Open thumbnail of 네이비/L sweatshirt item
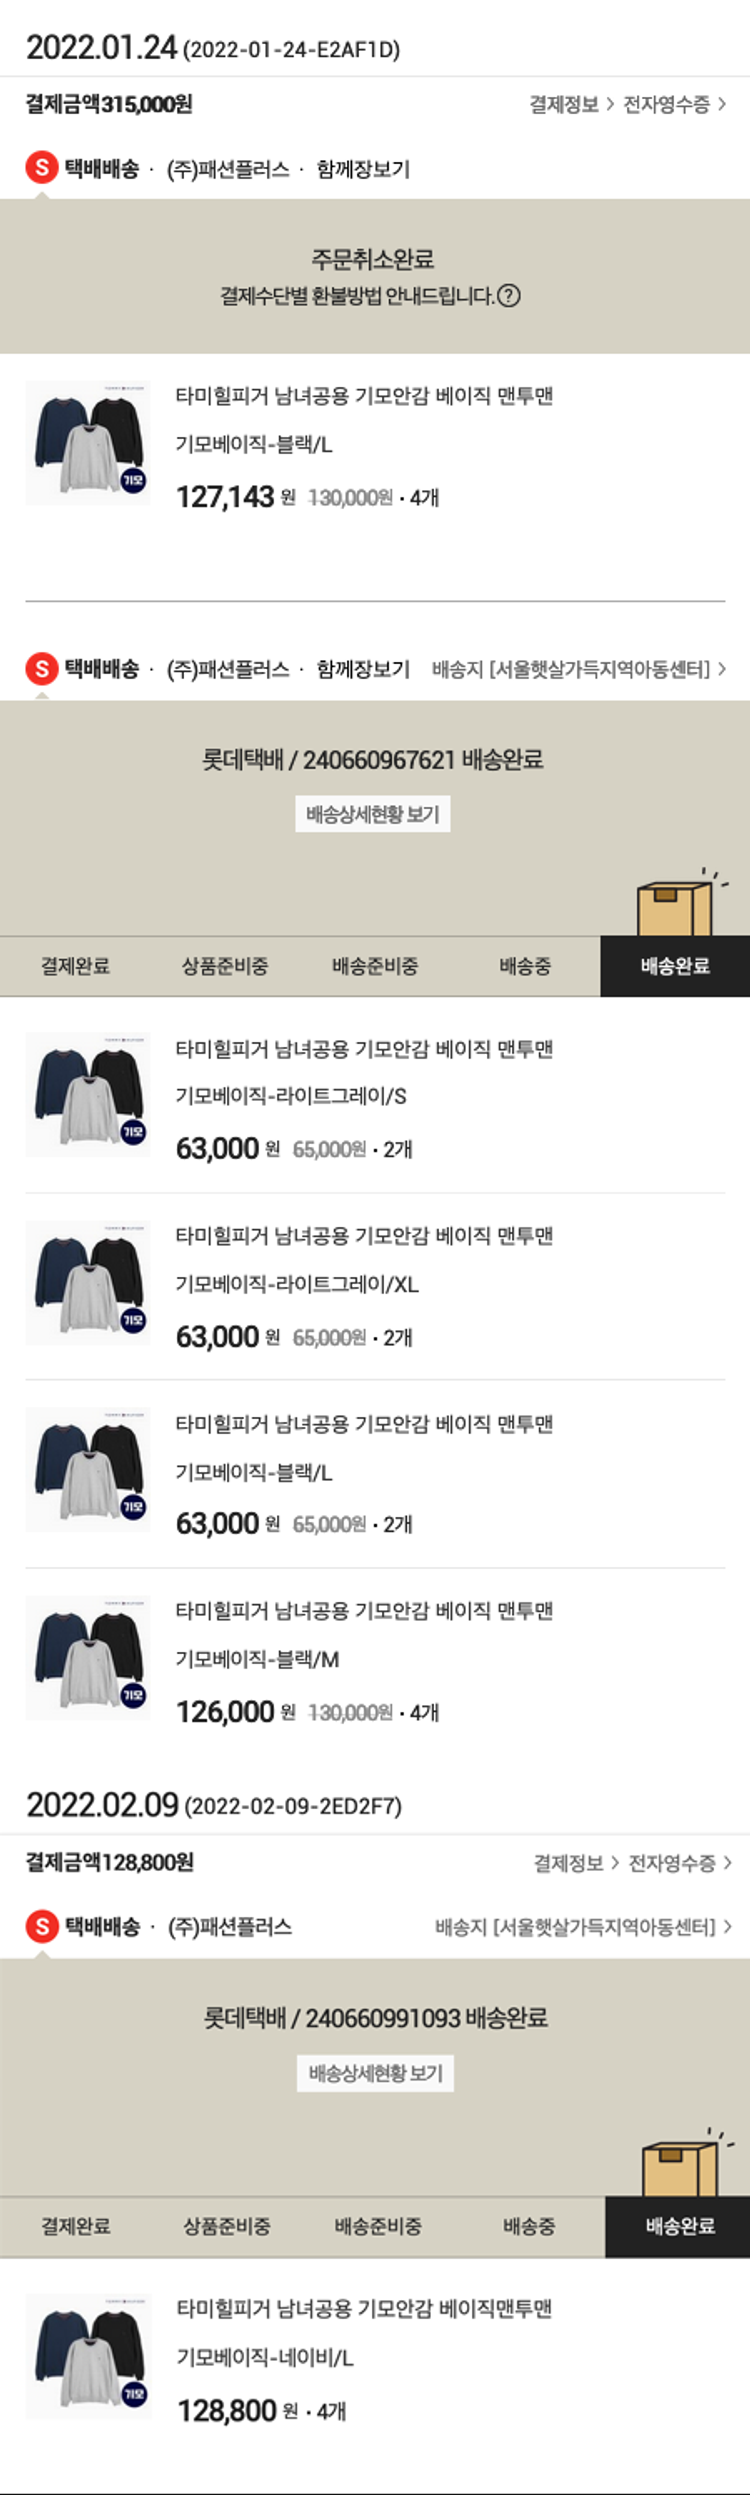The height and width of the screenshot is (2495, 750). click(x=88, y=2356)
